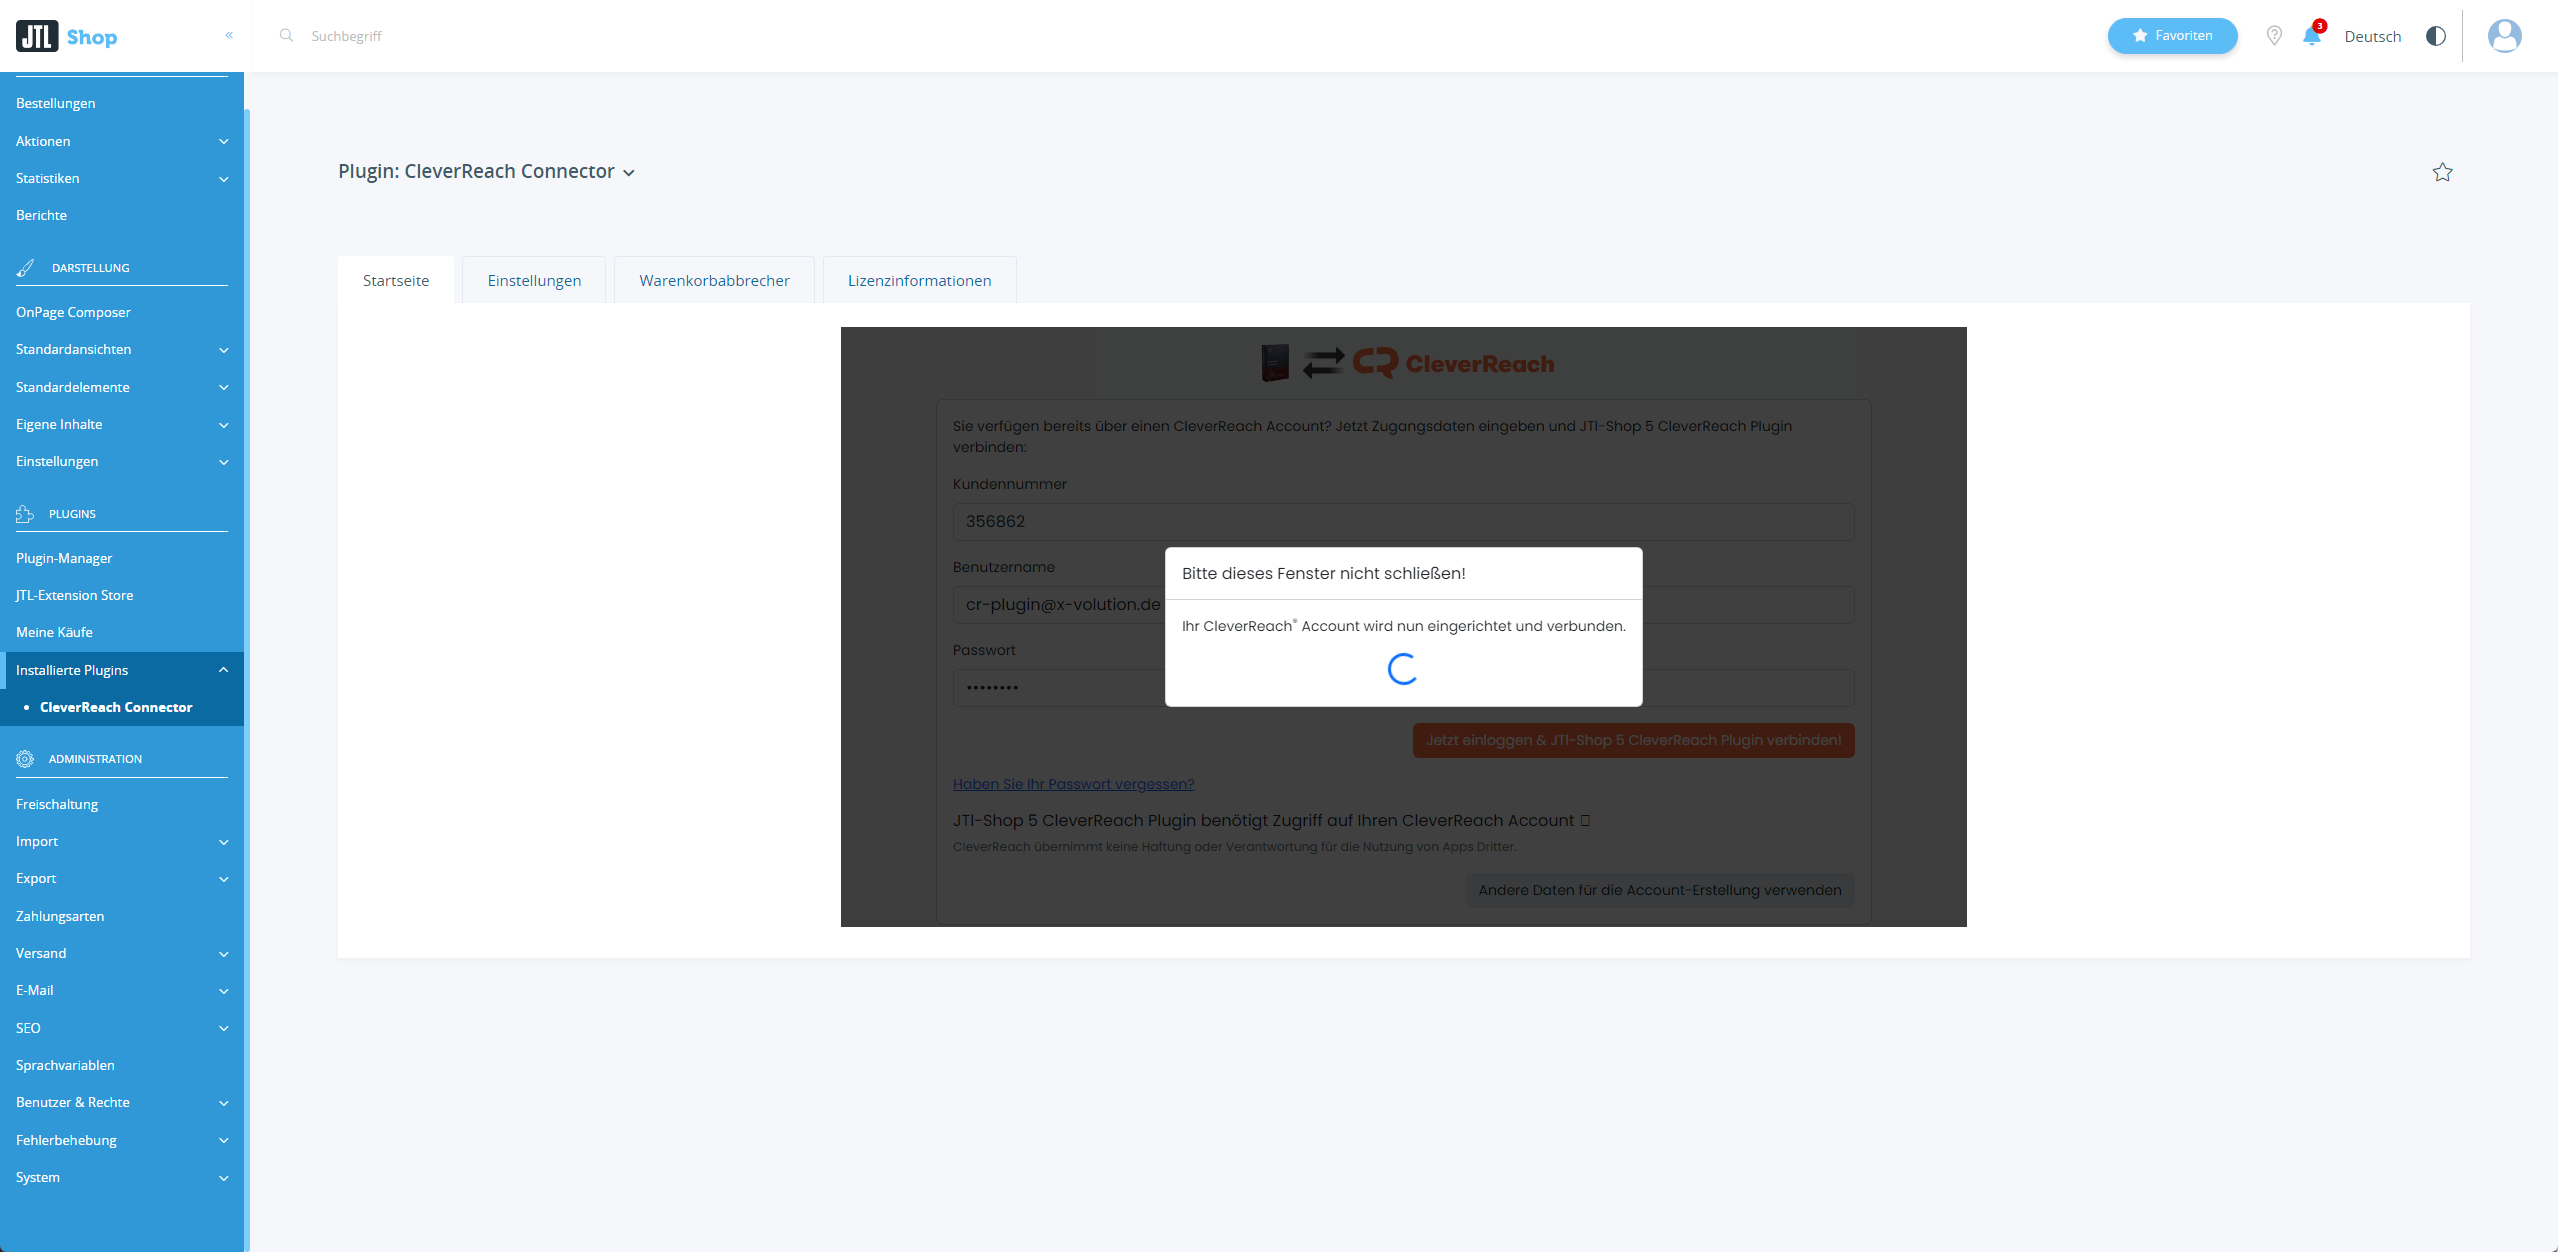2558x1252 pixels.
Task: Expand the Aktionen menu
Action: pyautogui.click(x=122, y=141)
